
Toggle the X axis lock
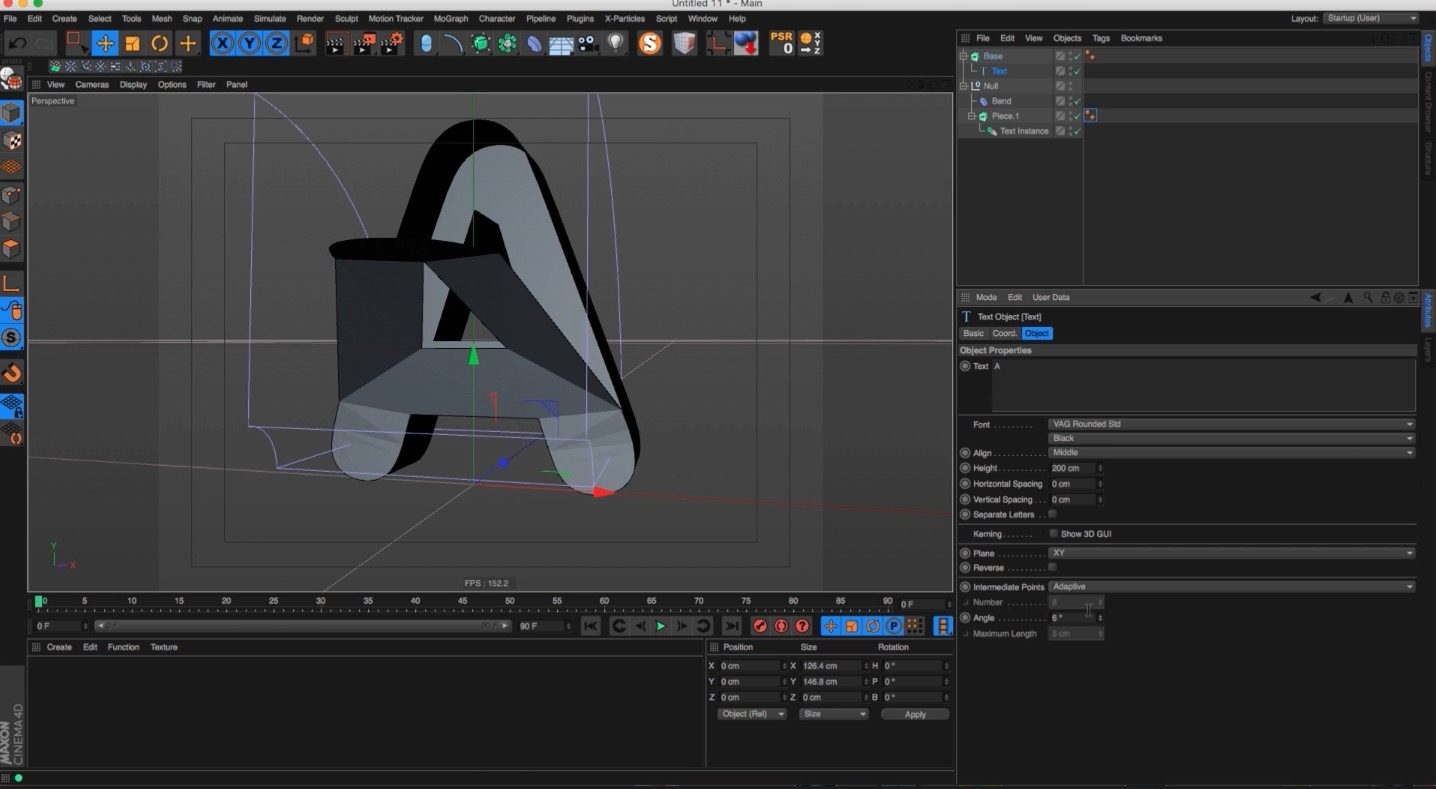click(222, 43)
